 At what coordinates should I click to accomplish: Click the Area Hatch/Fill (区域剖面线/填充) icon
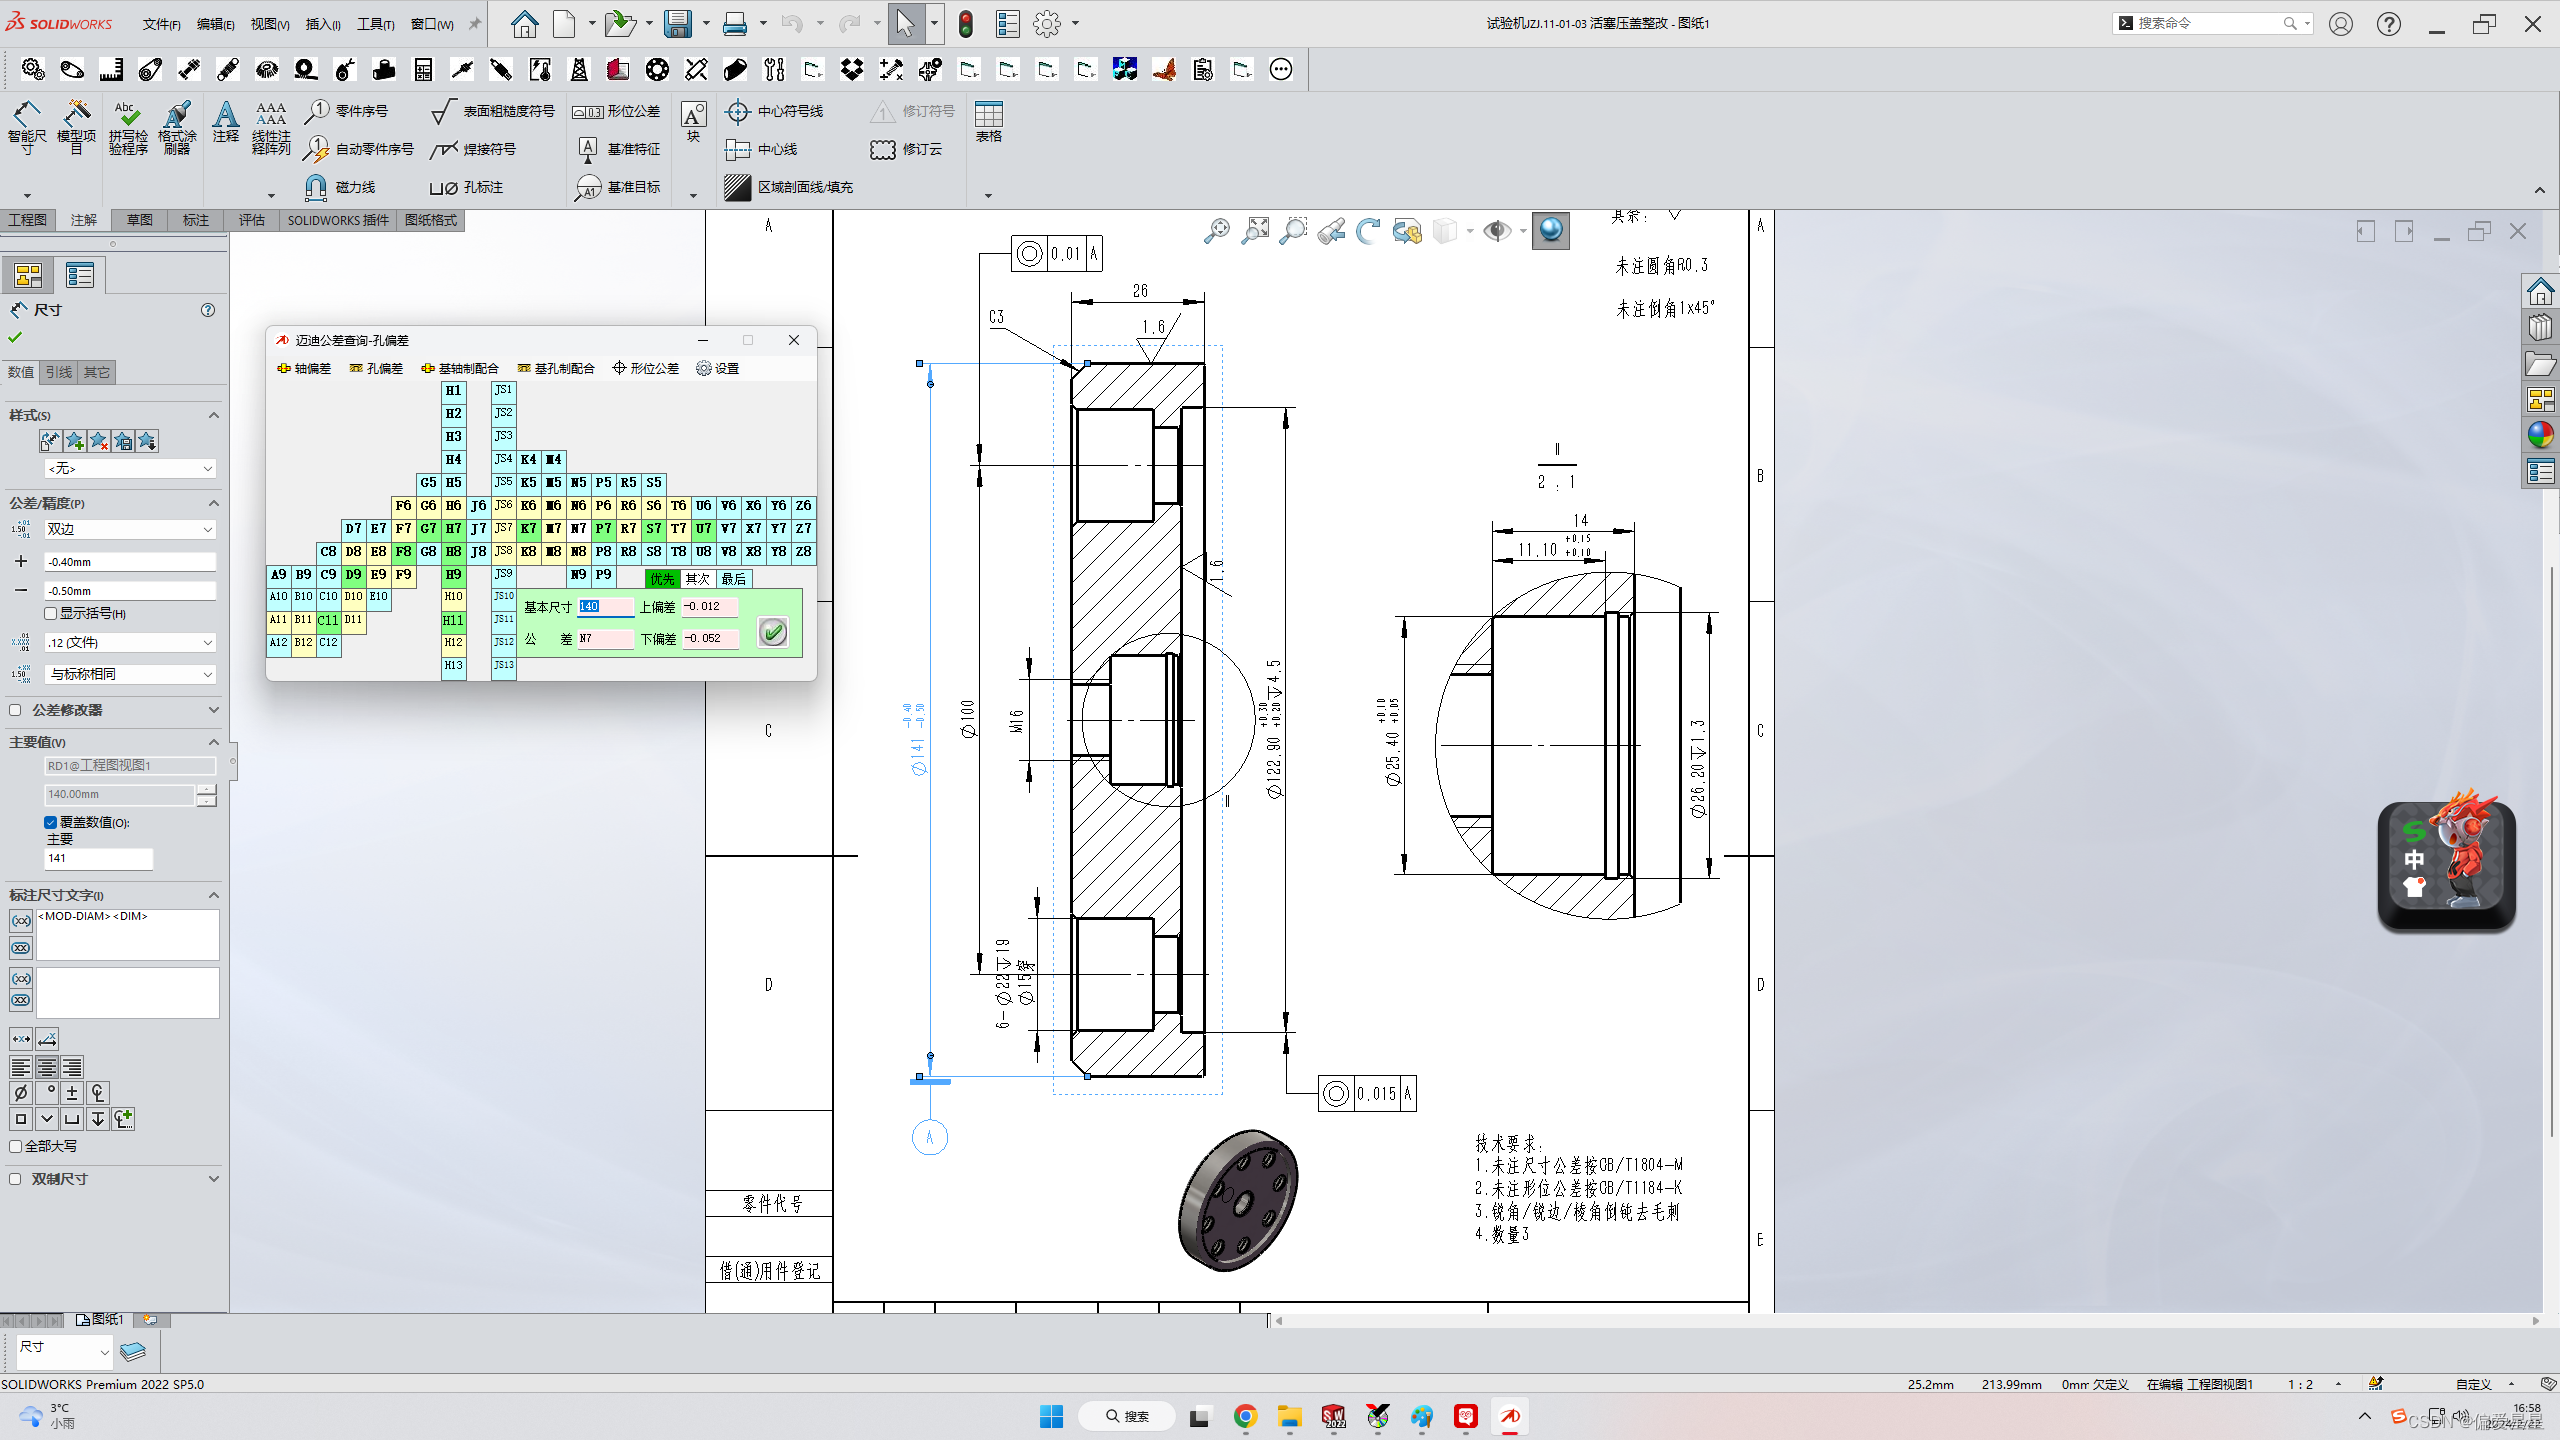pyautogui.click(x=738, y=187)
